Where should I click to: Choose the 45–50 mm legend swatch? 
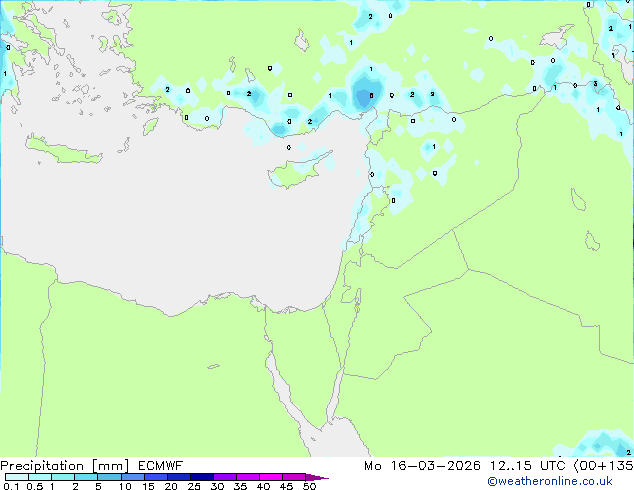pyautogui.click(x=294, y=477)
